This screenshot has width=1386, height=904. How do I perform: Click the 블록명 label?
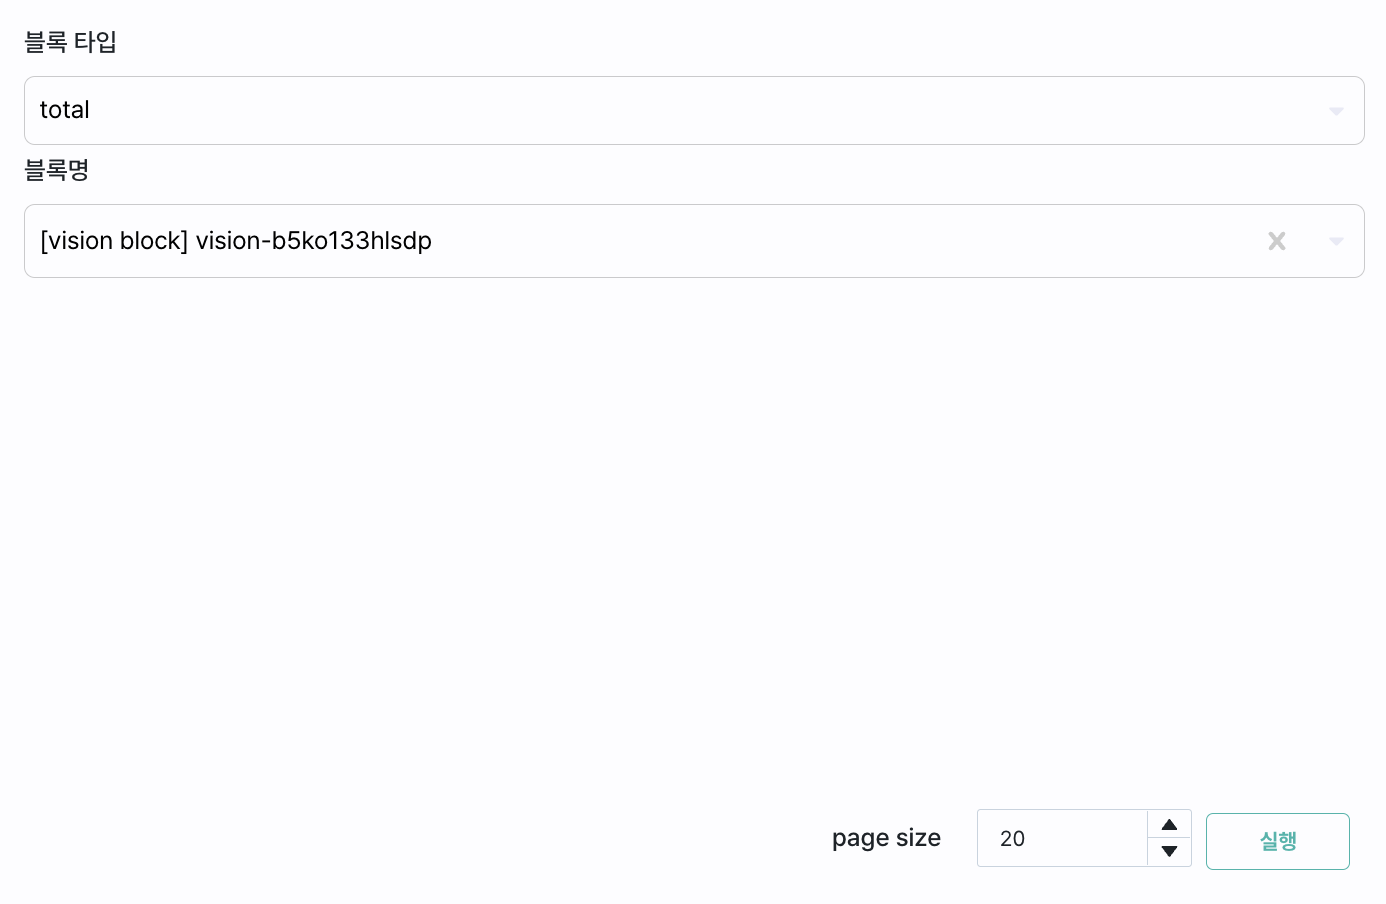click(x=57, y=170)
